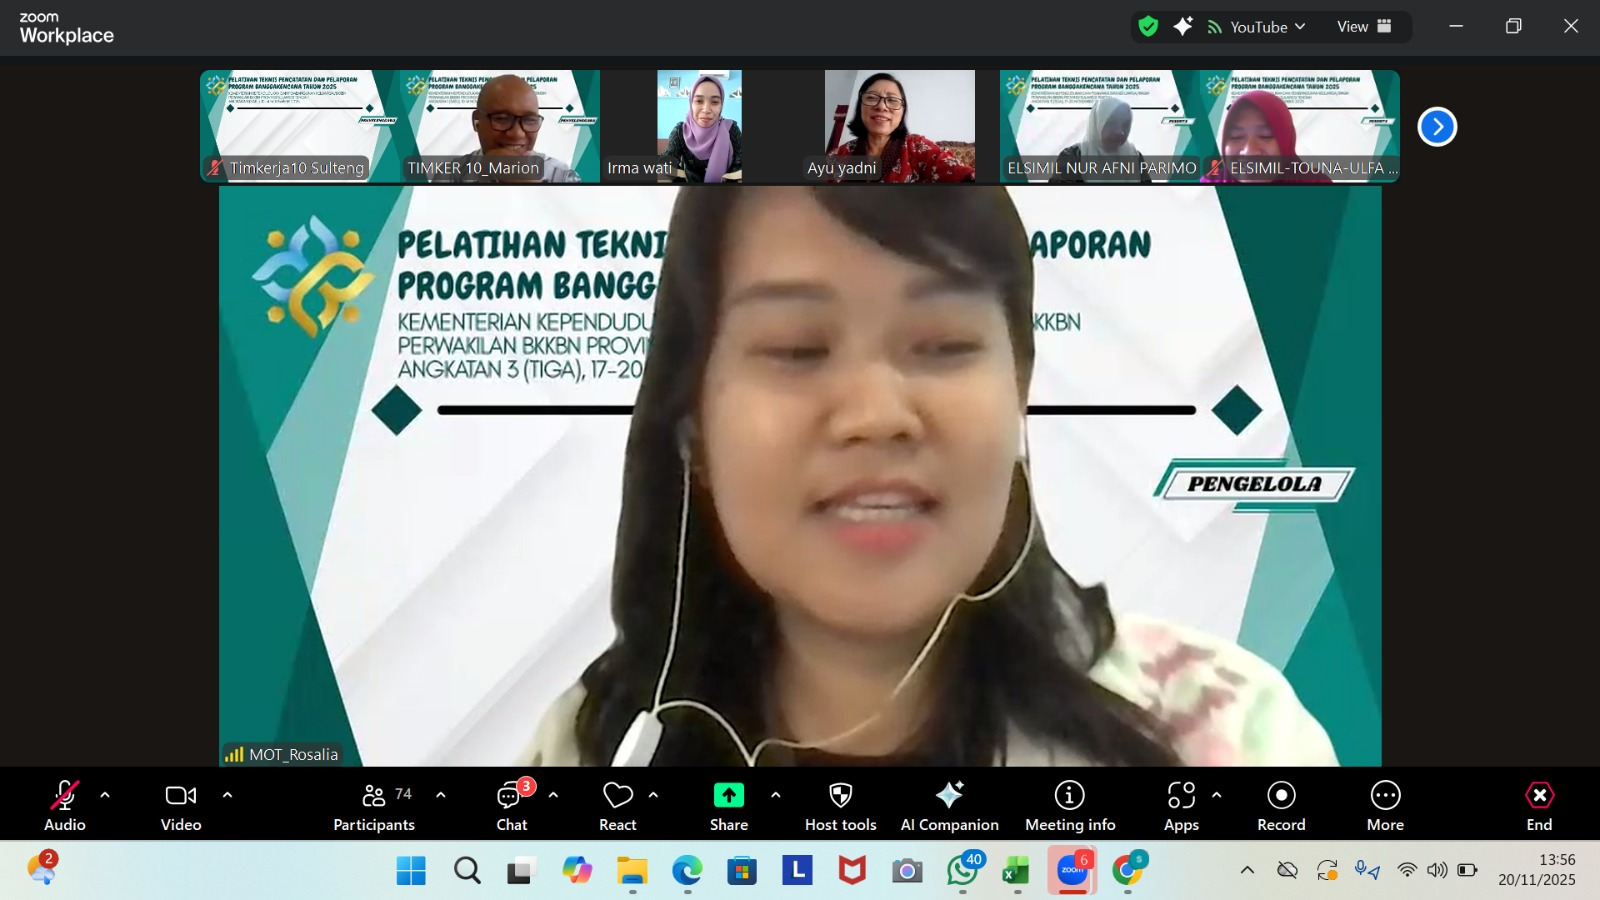Open the Participants panel

[374, 806]
